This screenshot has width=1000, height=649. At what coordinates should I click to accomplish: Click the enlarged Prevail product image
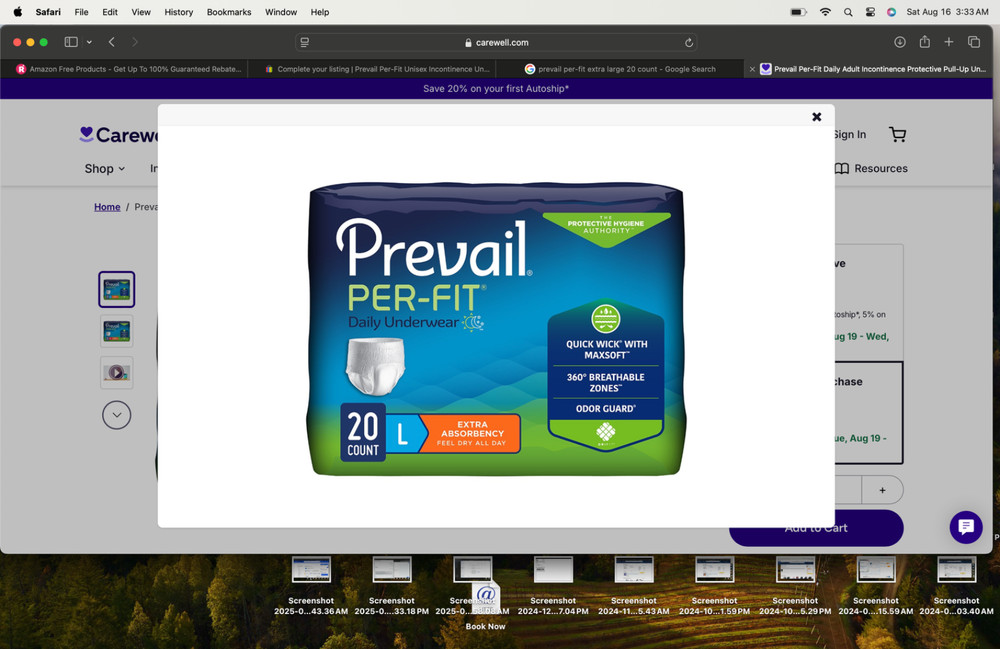click(x=496, y=328)
